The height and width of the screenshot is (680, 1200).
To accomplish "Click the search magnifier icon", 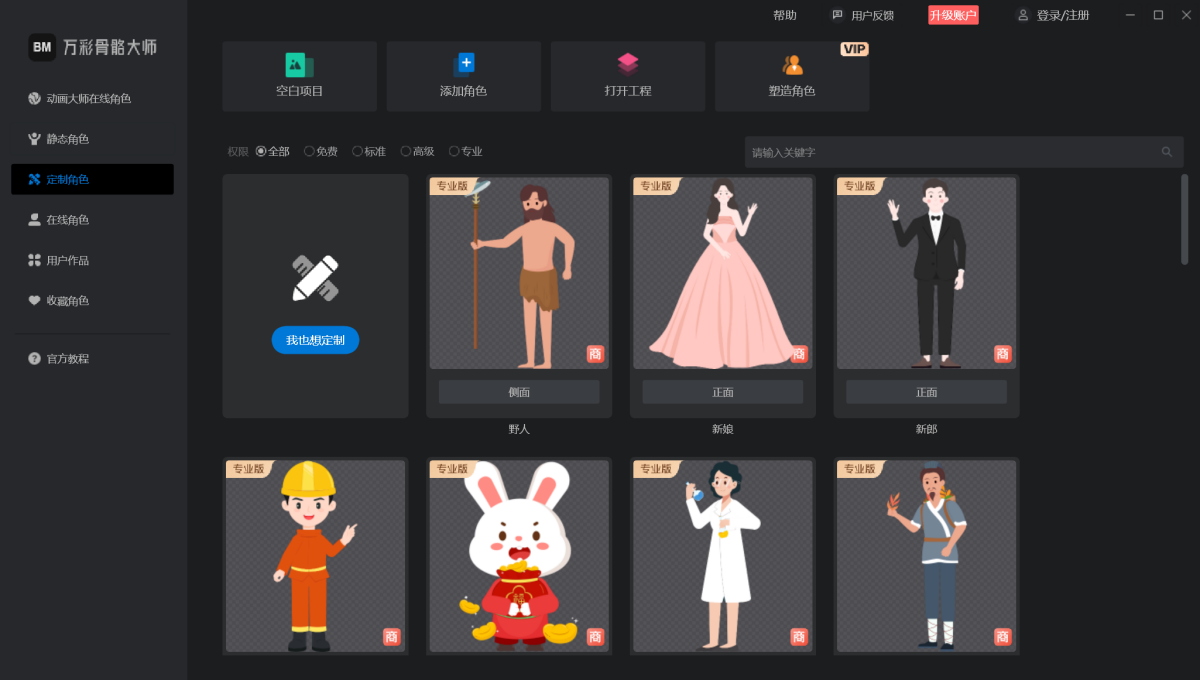I will [1166, 152].
